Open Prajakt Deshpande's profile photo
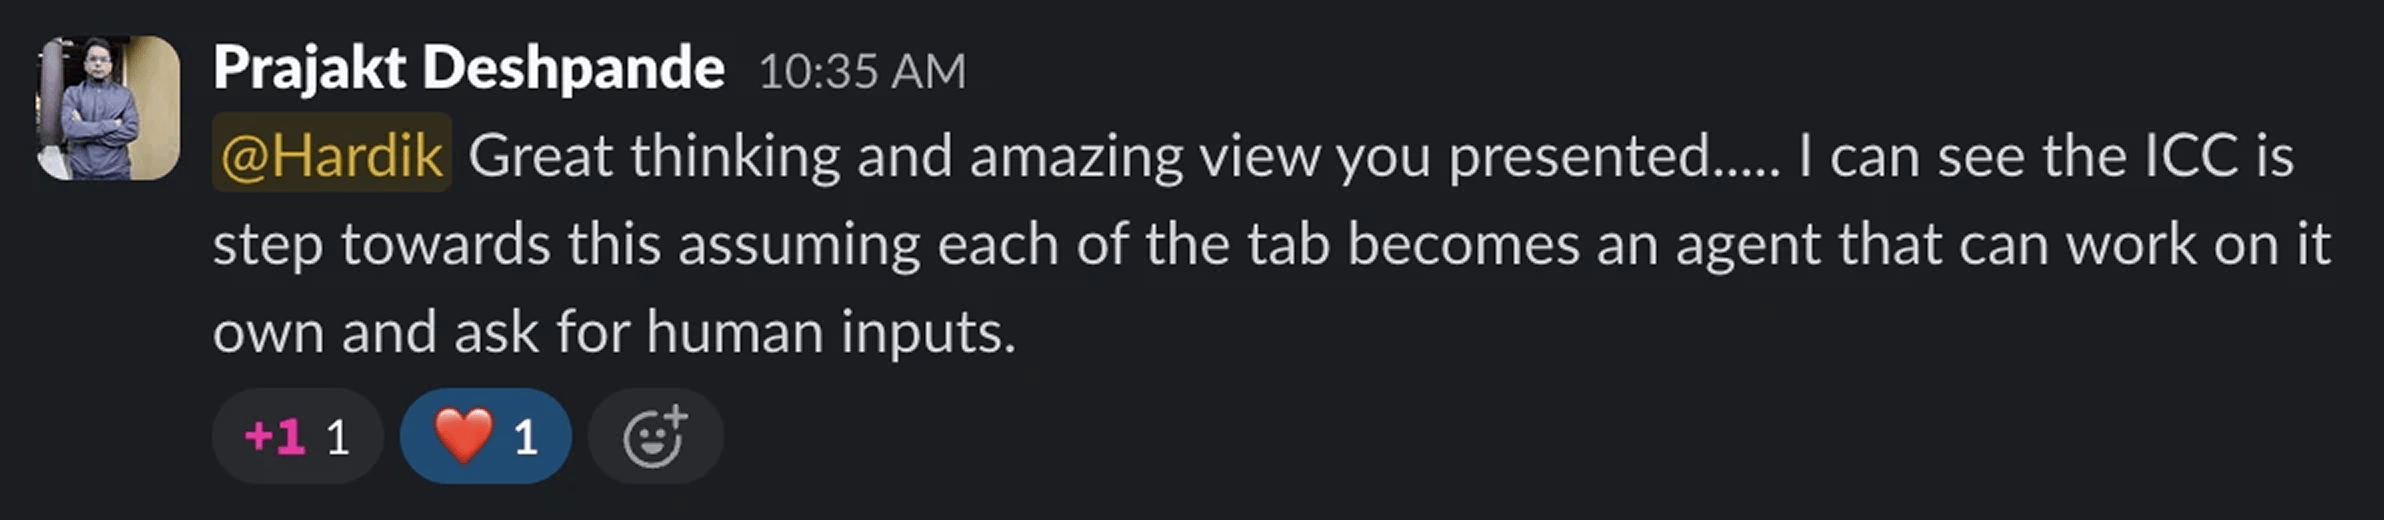The width and height of the screenshot is (2384, 520). [108, 108]
